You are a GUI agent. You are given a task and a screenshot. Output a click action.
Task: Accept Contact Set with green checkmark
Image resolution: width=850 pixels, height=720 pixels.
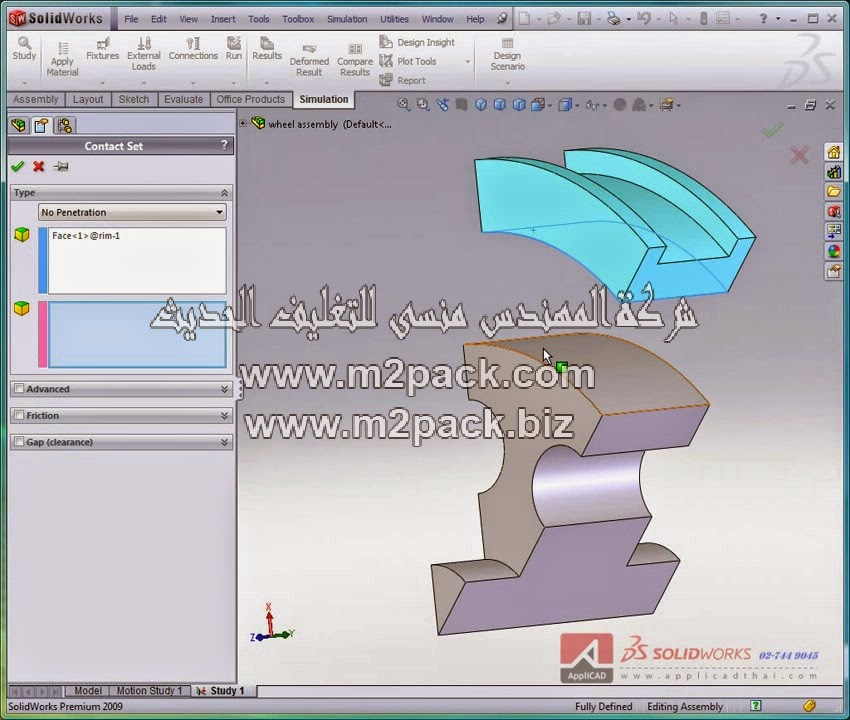(x=18, y=166)
